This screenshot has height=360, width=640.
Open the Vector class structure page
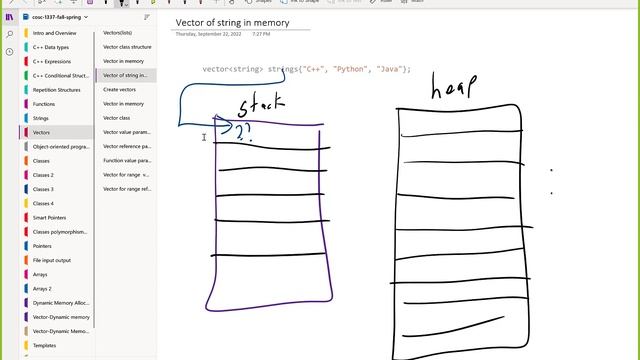[126, 47]
